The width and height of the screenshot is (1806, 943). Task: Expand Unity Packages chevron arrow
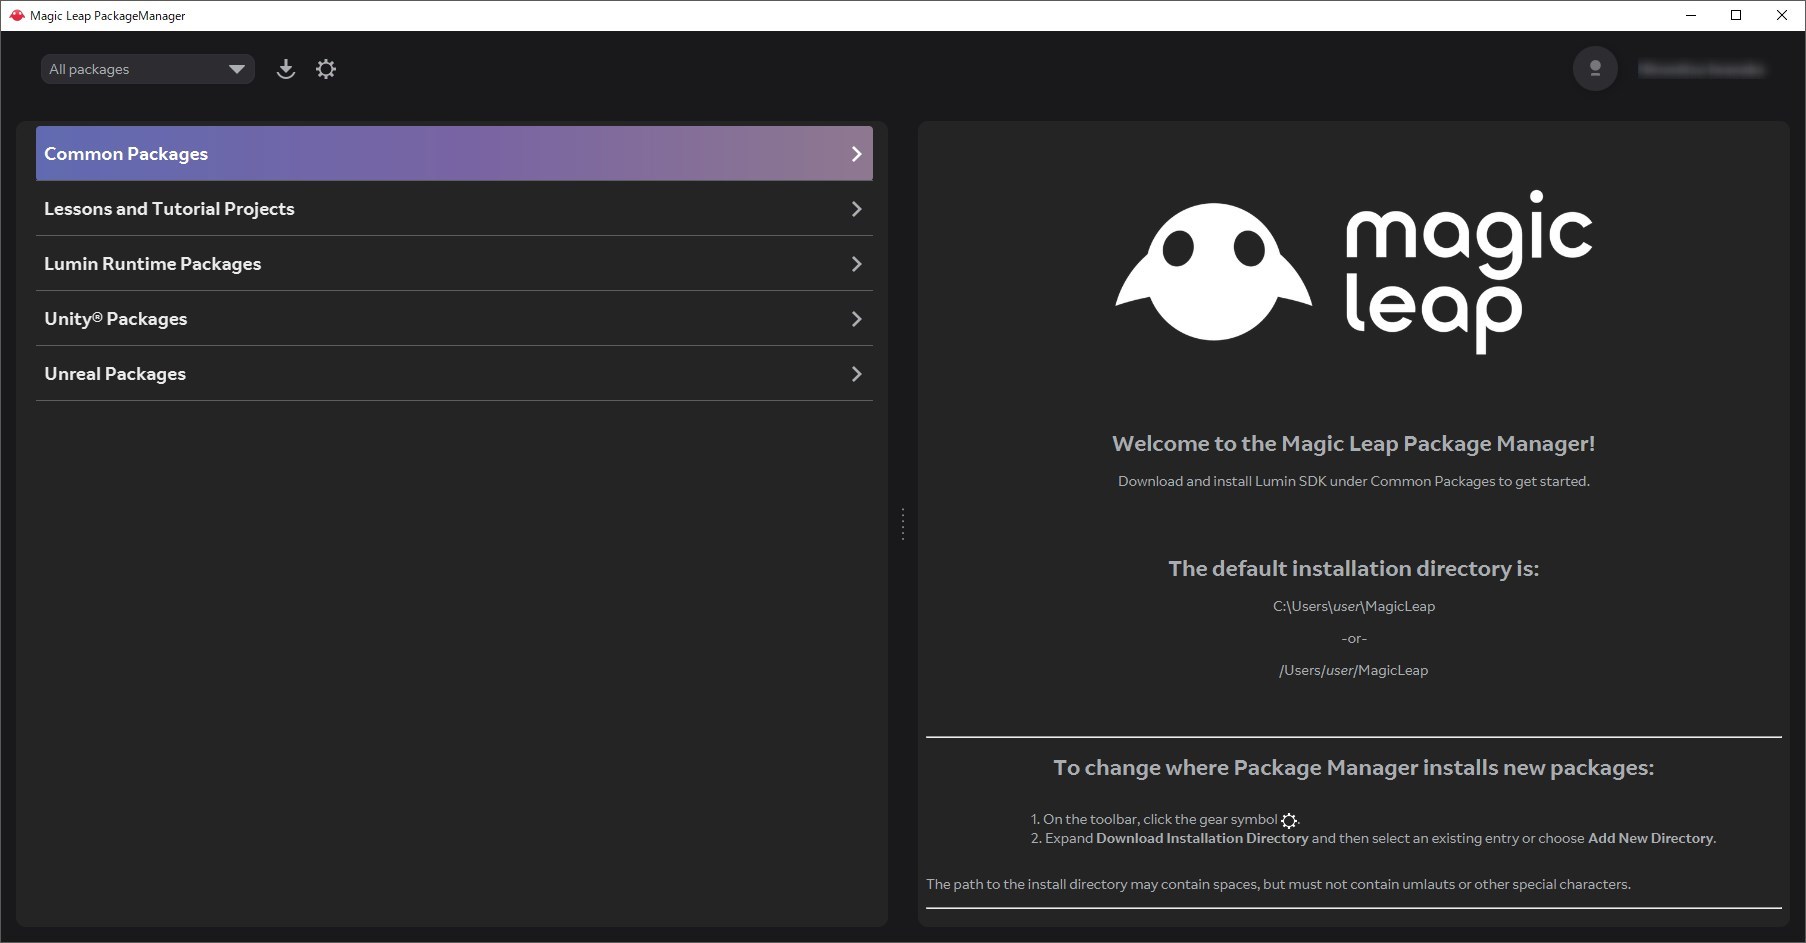click(x=856, y=319)
